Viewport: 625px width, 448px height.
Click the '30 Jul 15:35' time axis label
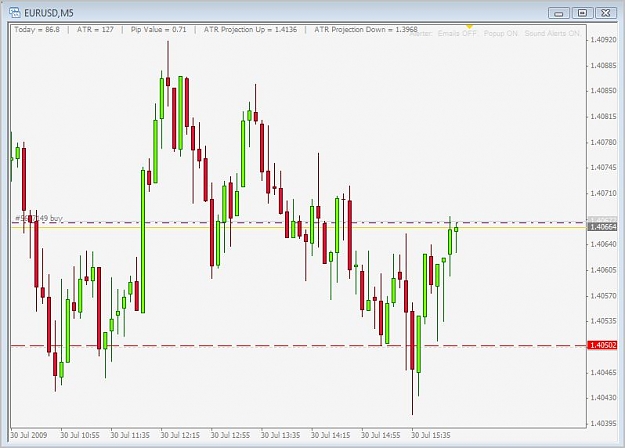pos(431,435)
